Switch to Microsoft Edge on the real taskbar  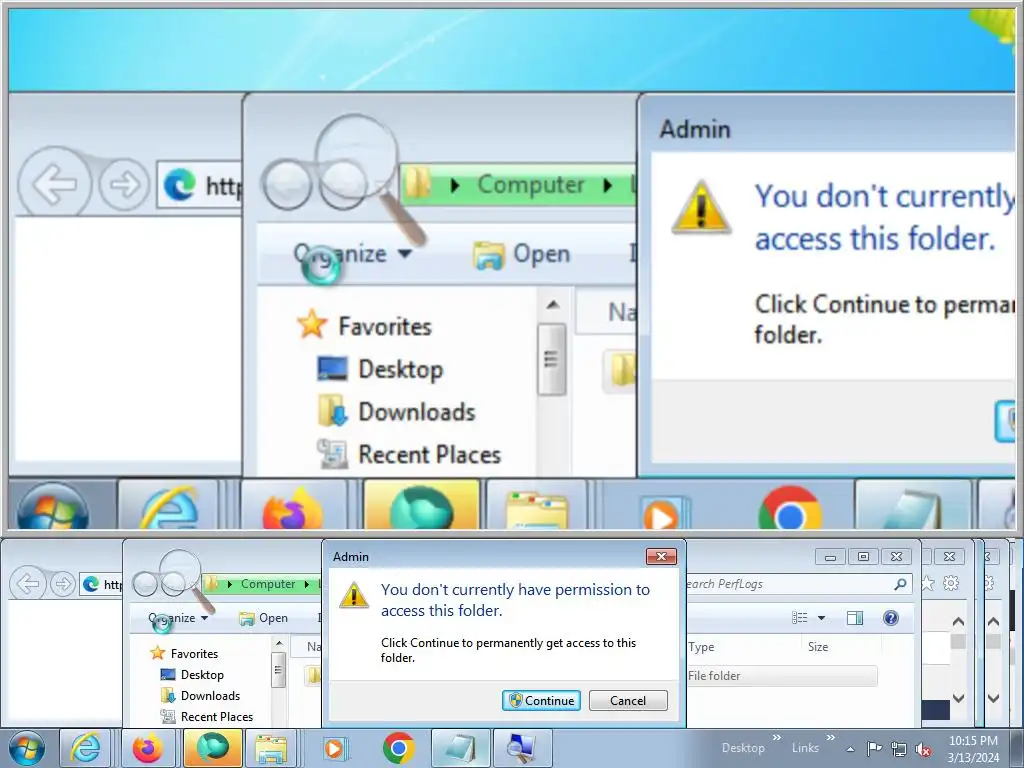(x=213, y=748)
